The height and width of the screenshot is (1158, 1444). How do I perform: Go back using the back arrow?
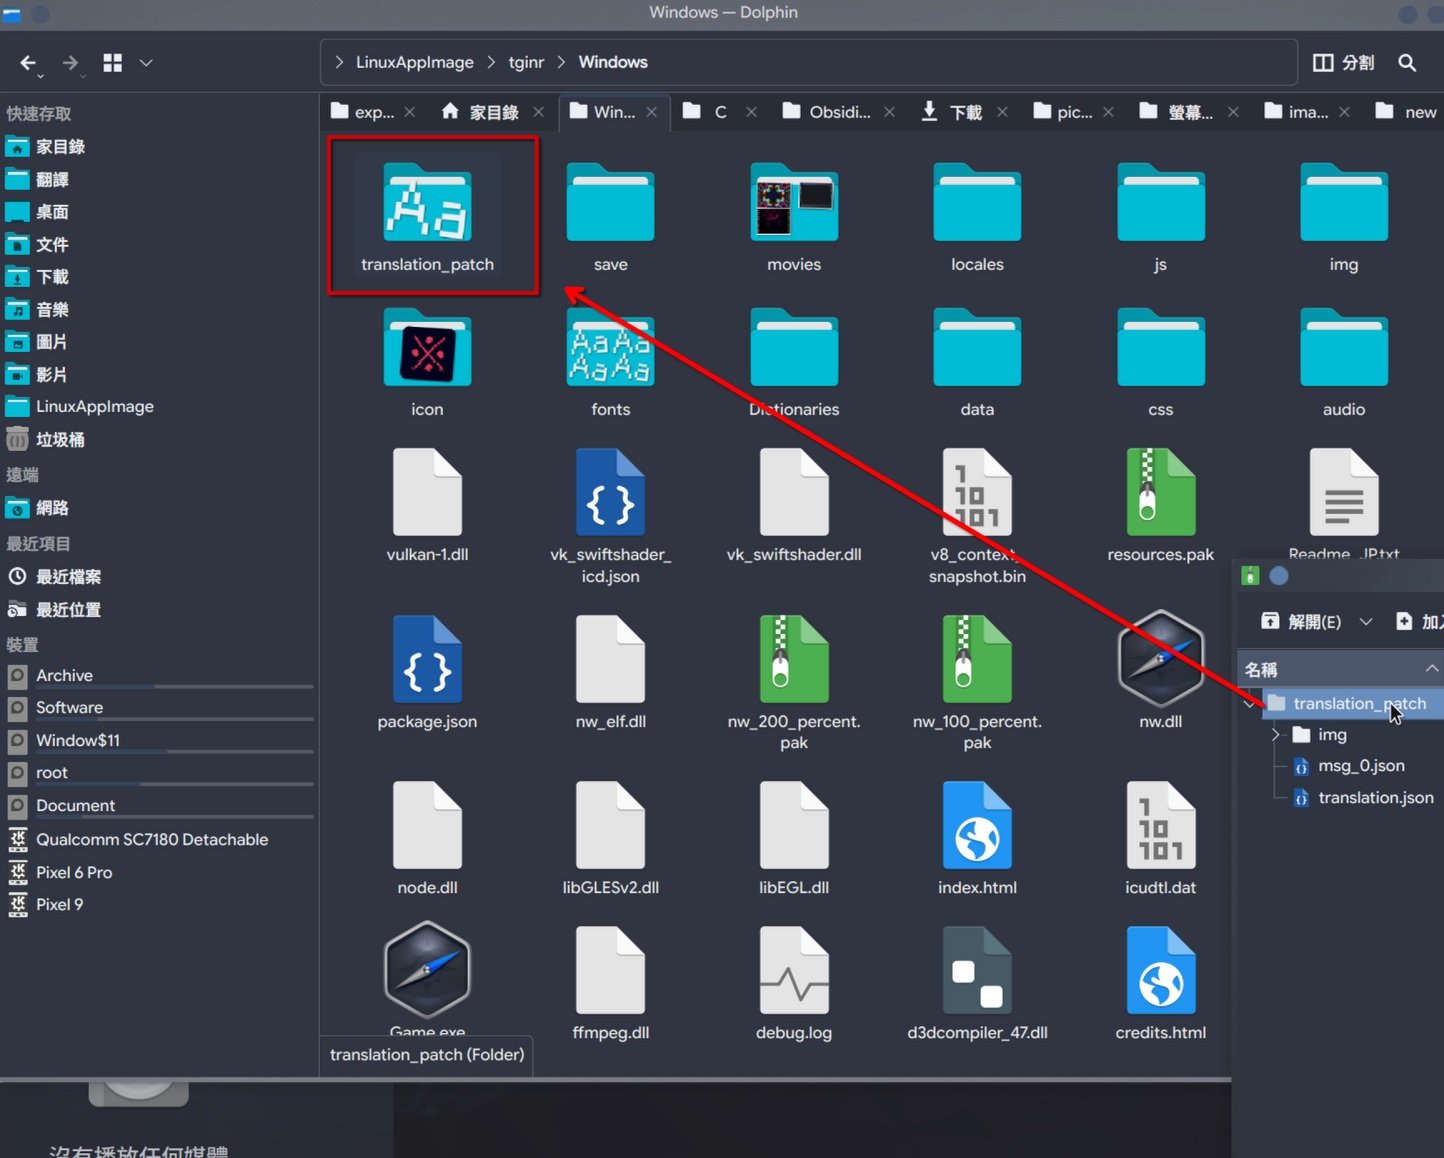coord(28,63)
